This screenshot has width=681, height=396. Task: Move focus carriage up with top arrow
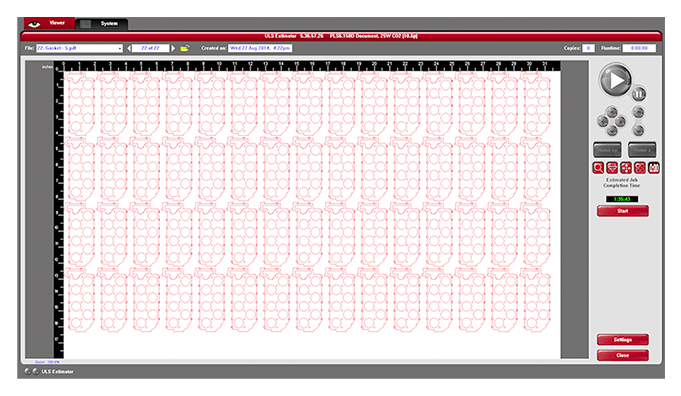click(612, 112)
